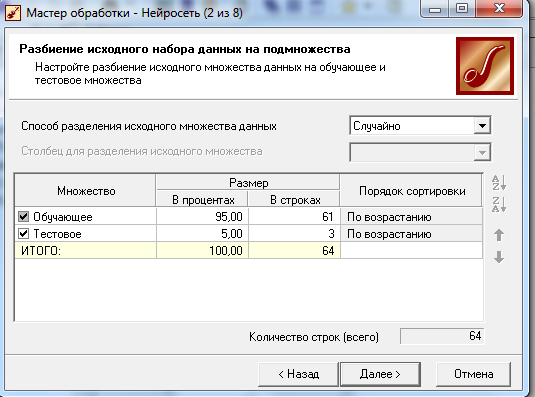Click the move up arrow icon

499,235
